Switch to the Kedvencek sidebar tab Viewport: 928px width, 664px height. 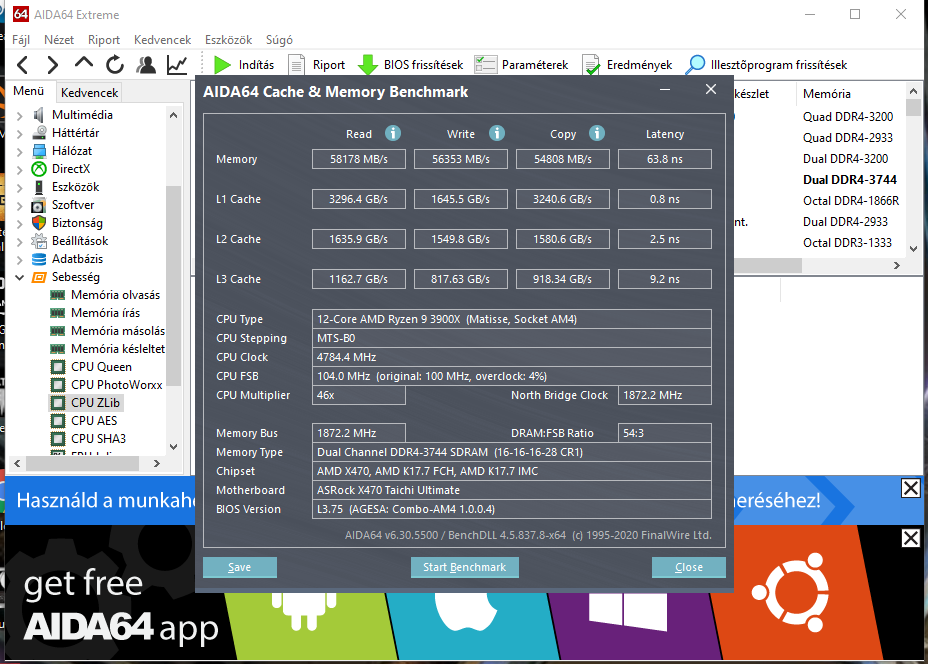point(89,92)
